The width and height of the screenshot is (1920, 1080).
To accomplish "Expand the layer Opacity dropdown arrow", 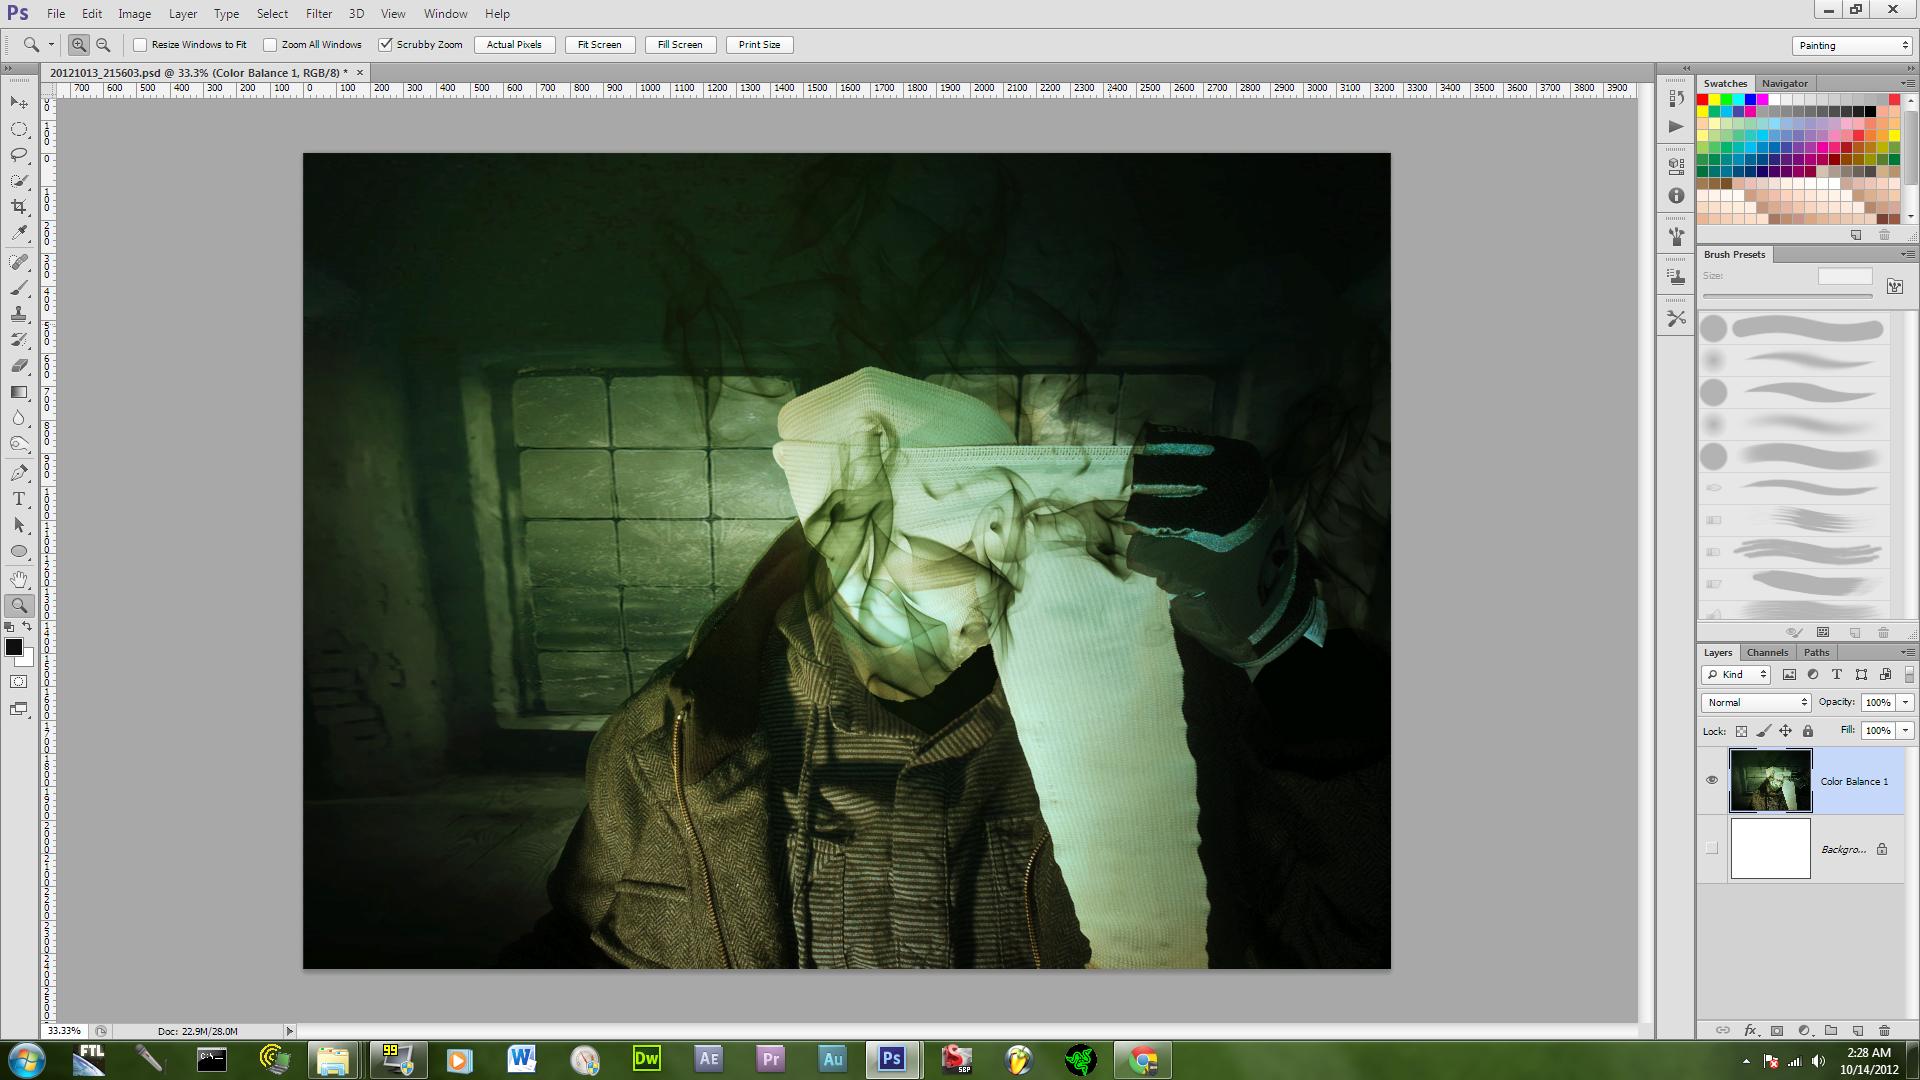I will pyautogui.click(x=1905, y=702).
